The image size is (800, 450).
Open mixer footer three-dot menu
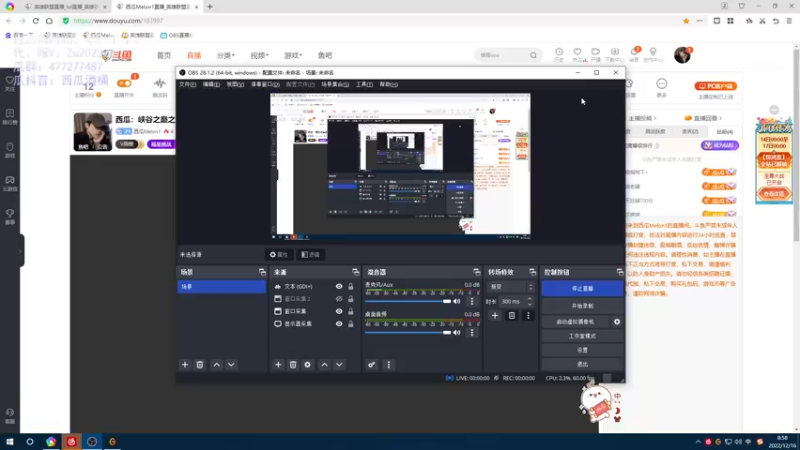pos(389,365)
